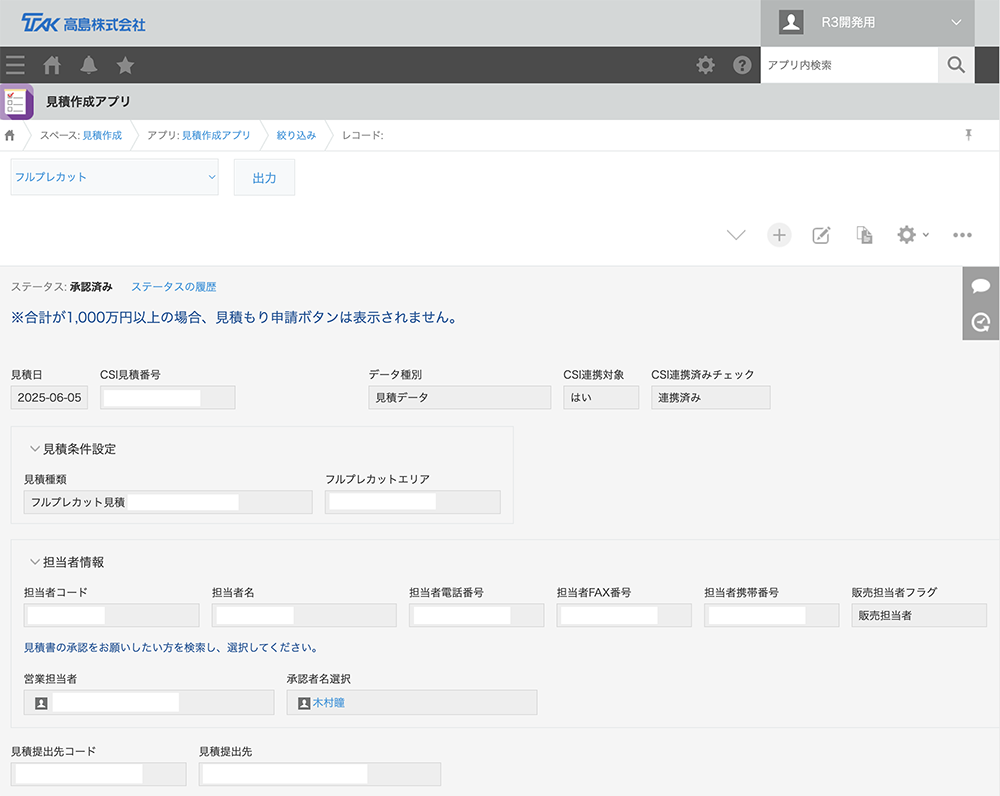1000x796 pixels.
Task: Open favorites star
Action: point(125,65)
